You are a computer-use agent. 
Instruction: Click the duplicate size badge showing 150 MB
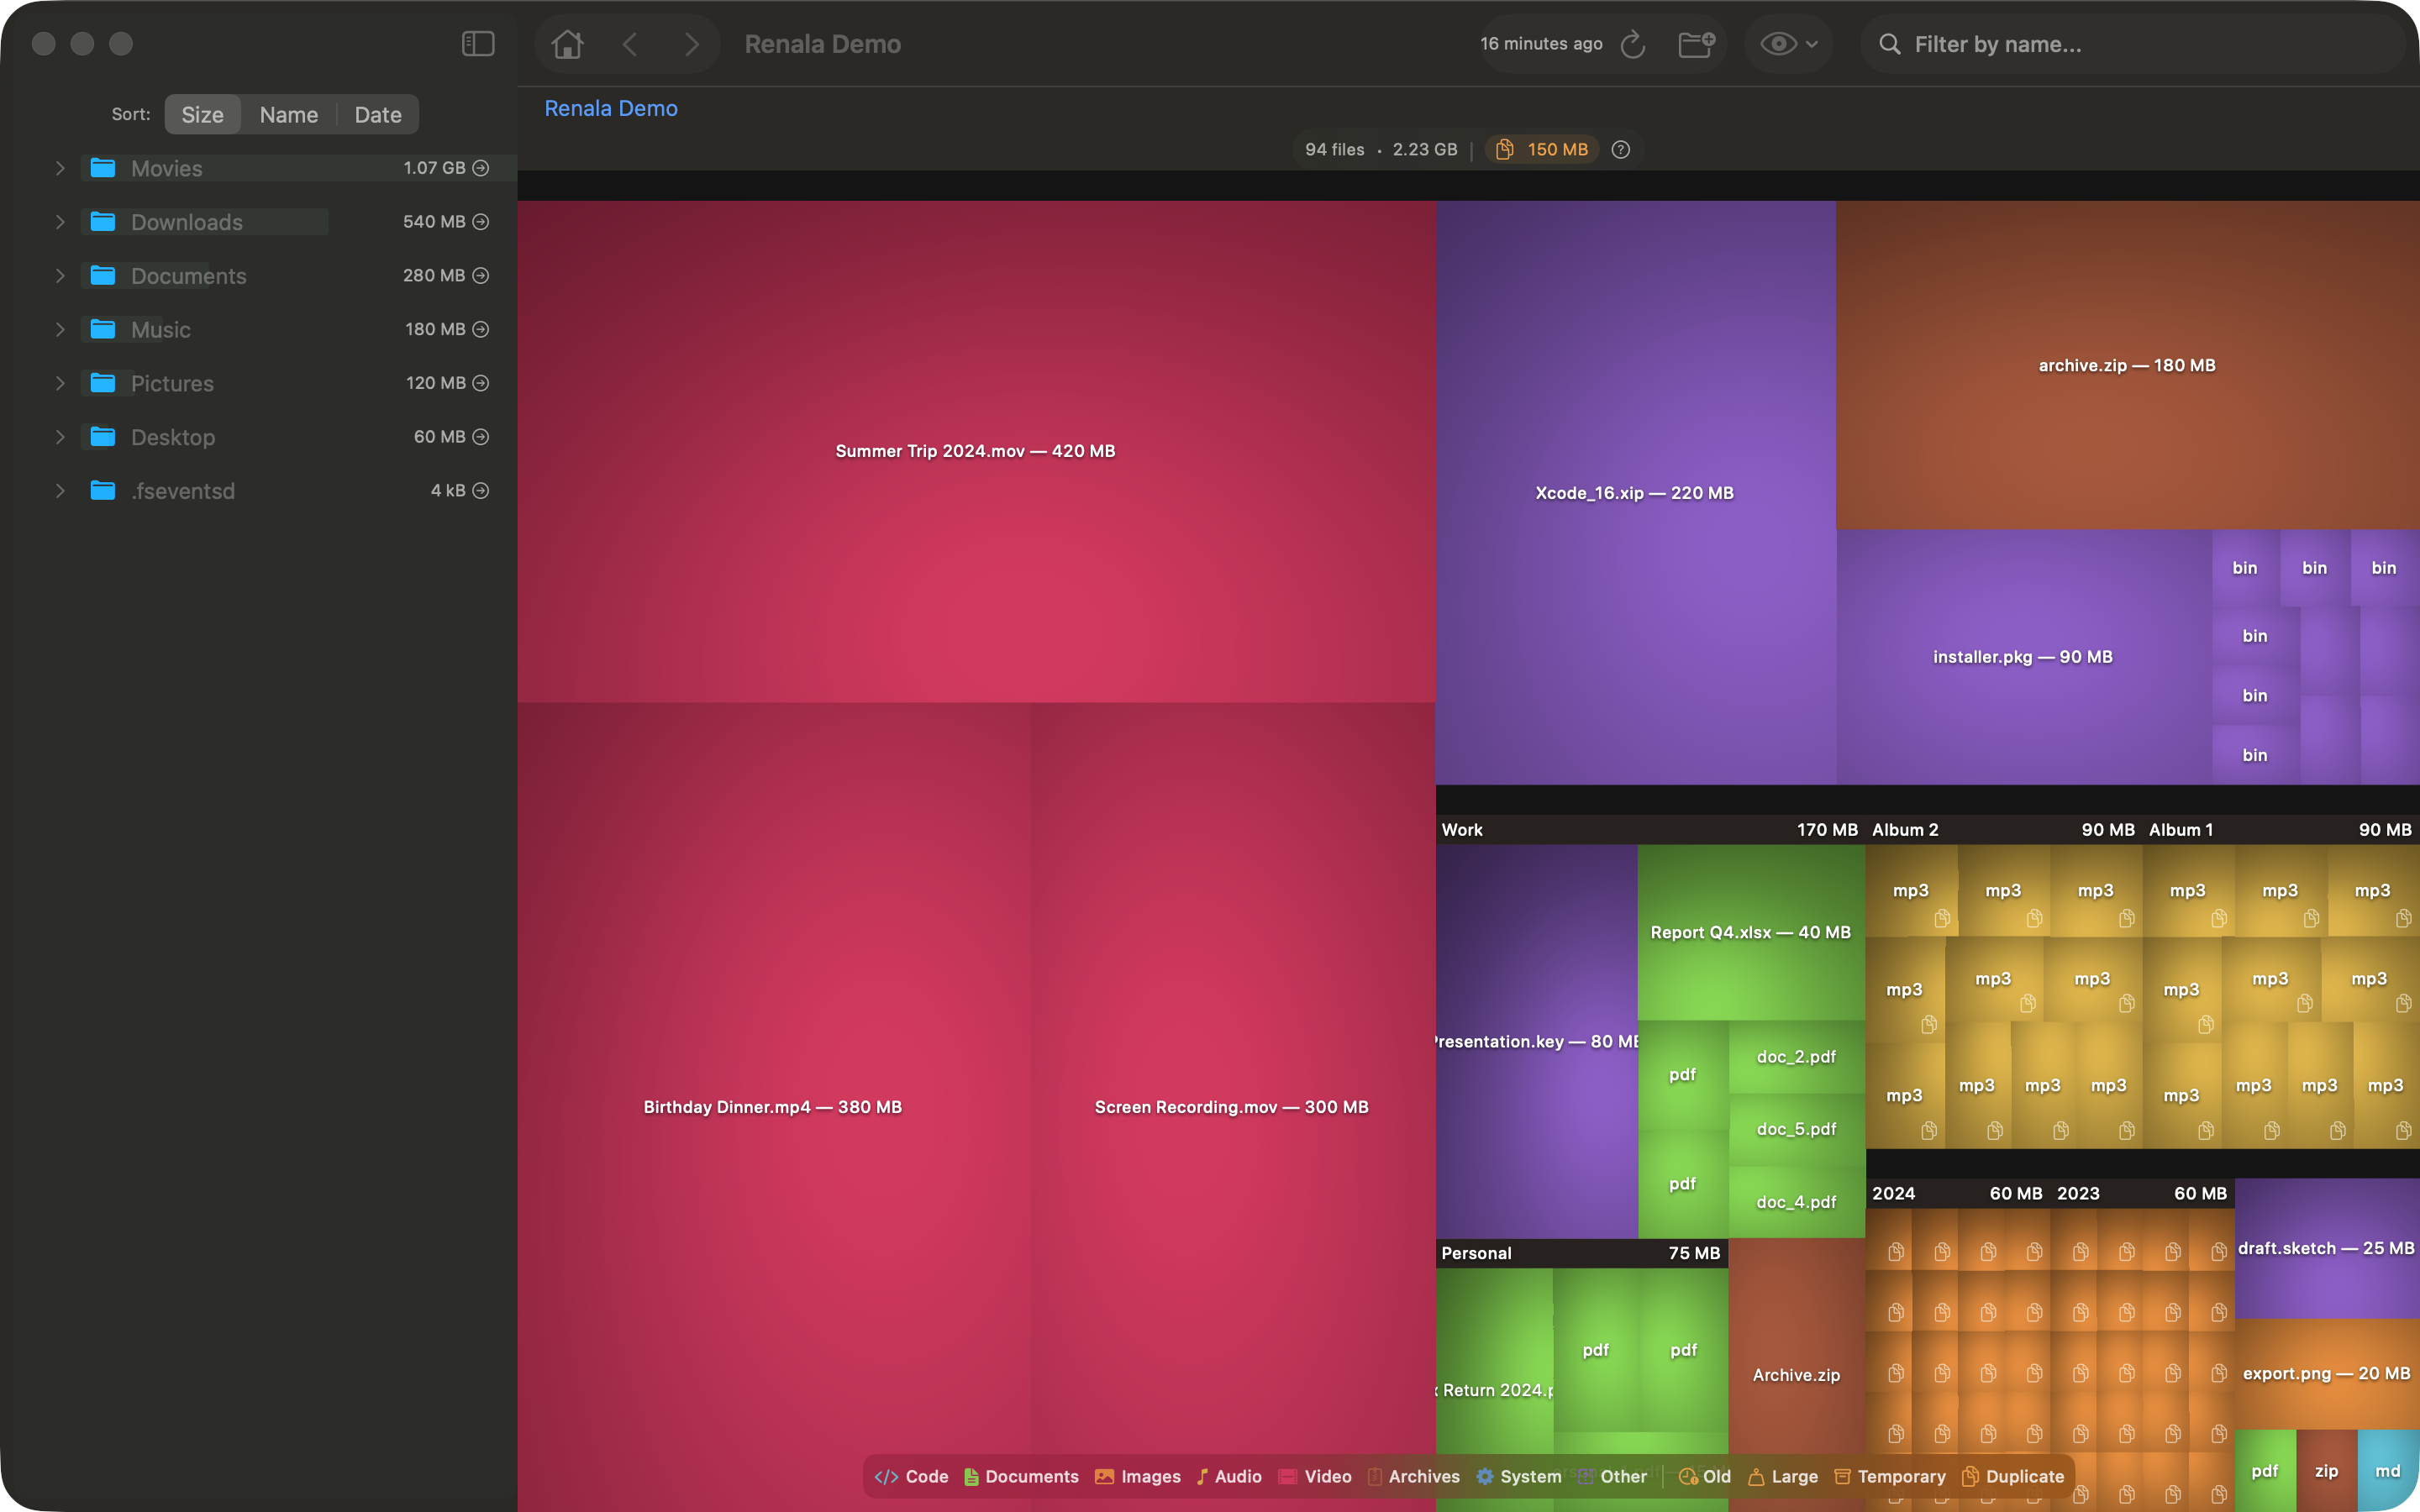1541,149
